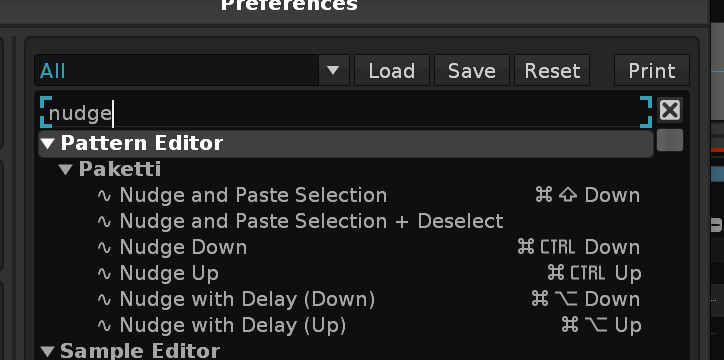Click the tilde icon beside Nudge Down
The height and width of the screenshot is (360, 724).
coord(104,248)
